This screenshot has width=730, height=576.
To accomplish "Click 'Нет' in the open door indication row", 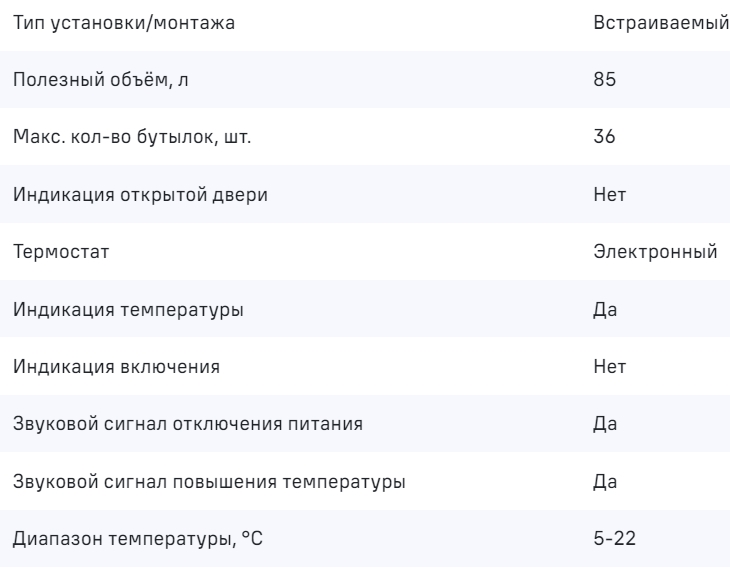I will [x=609, y=195].
